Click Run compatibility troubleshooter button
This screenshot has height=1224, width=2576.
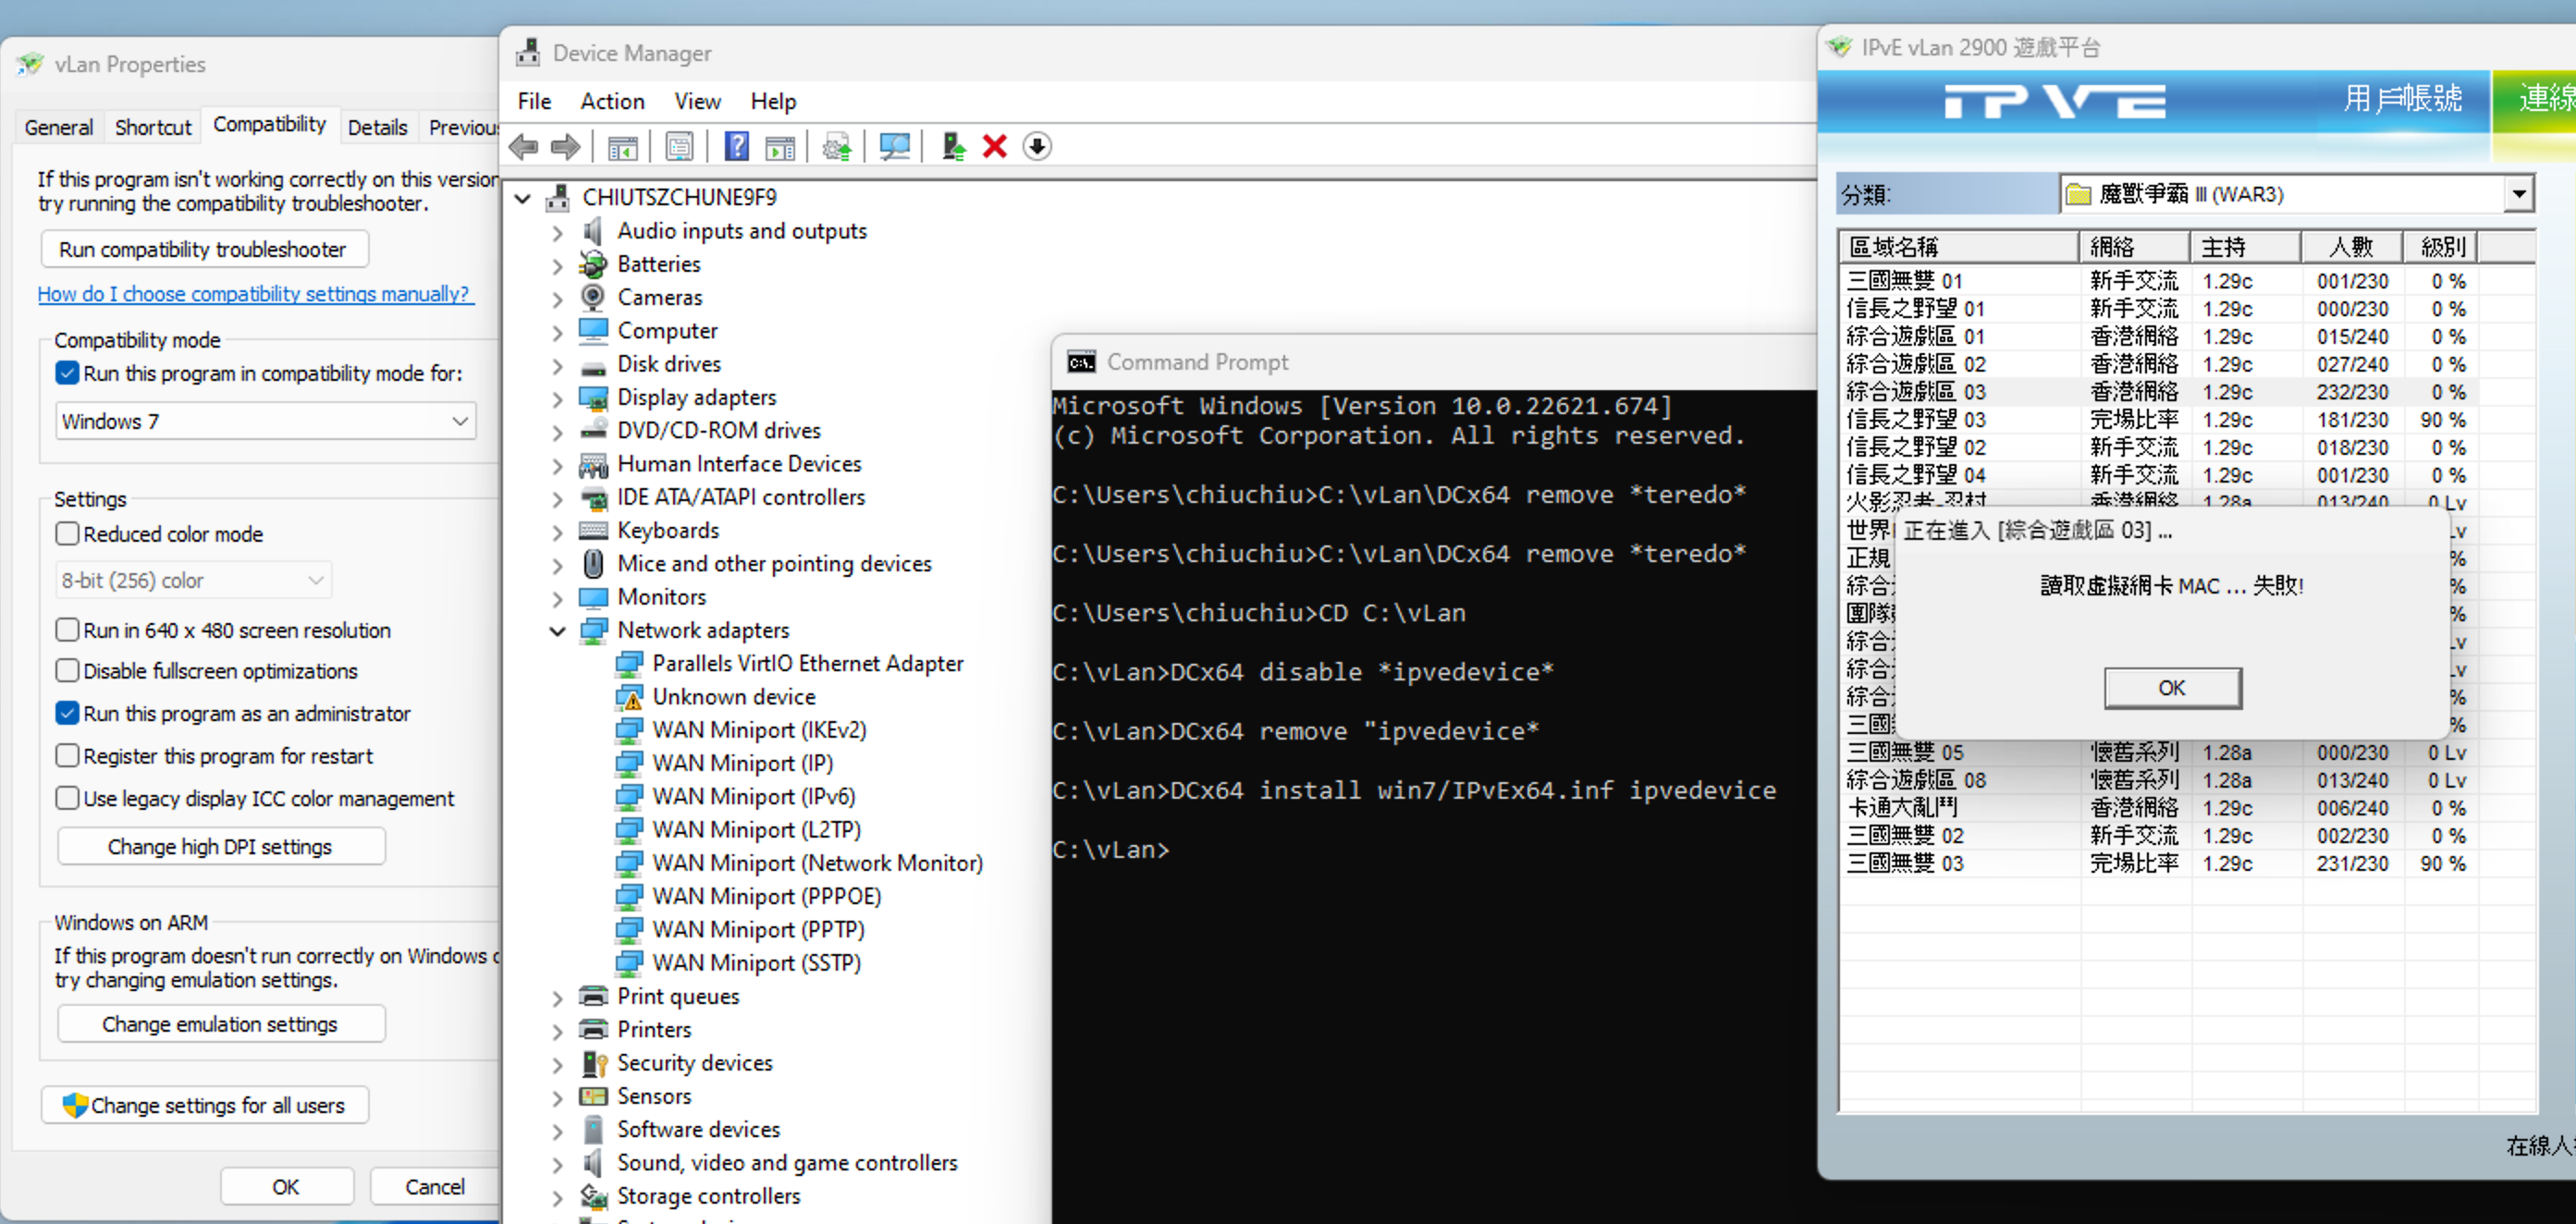(203, 249)
